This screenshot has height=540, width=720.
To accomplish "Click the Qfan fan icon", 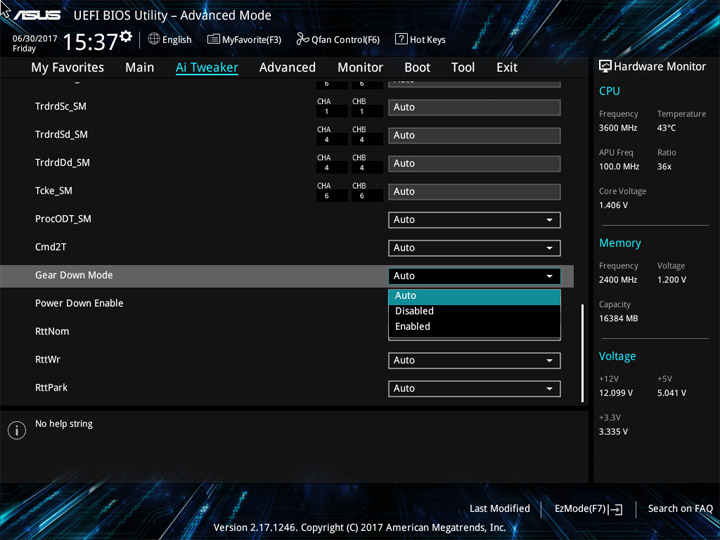I will [302, 39].
